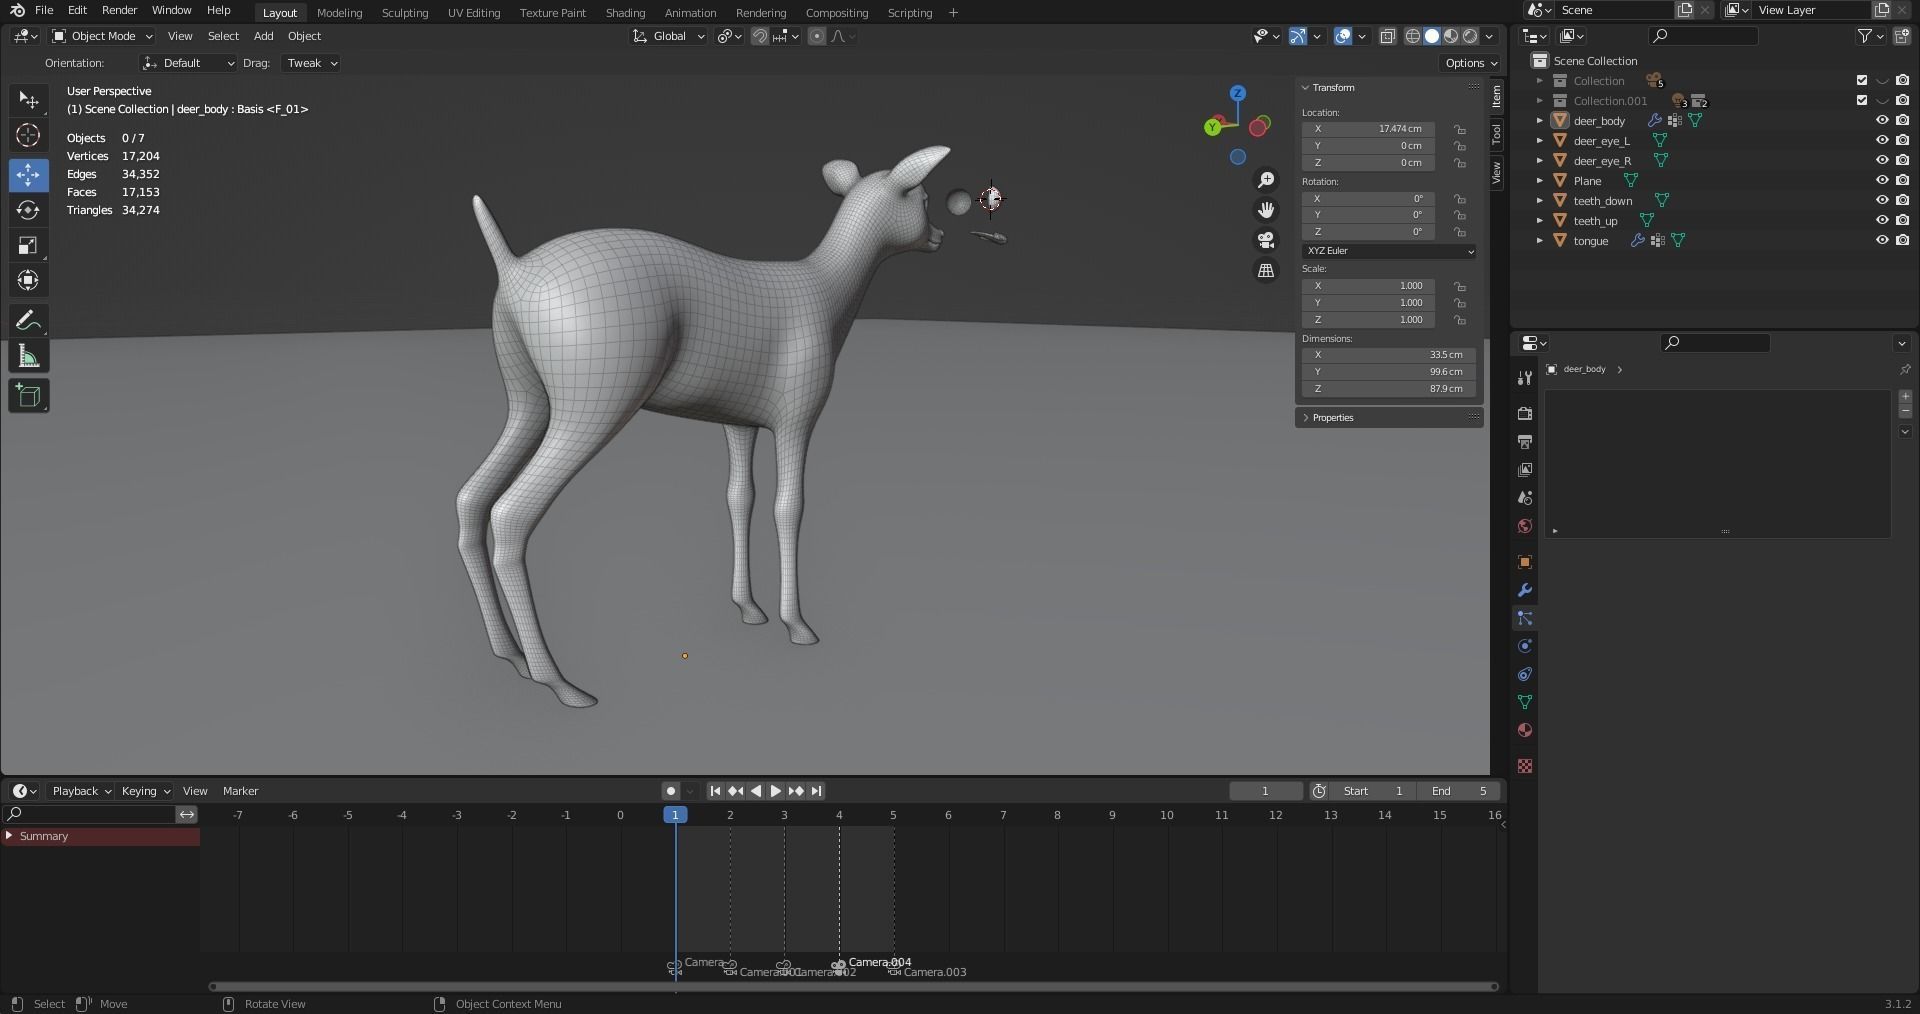The image size is (1920, 1014).
Task: Open Object Data properties tab icon
Action: coord(1525,702)
